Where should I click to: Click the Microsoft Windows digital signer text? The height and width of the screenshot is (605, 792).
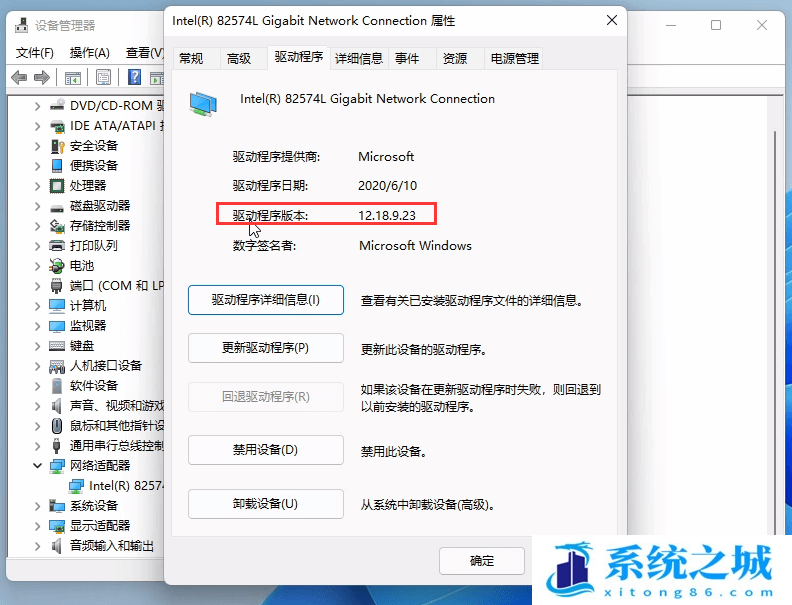pyautogui.click(x=415, y=246)
